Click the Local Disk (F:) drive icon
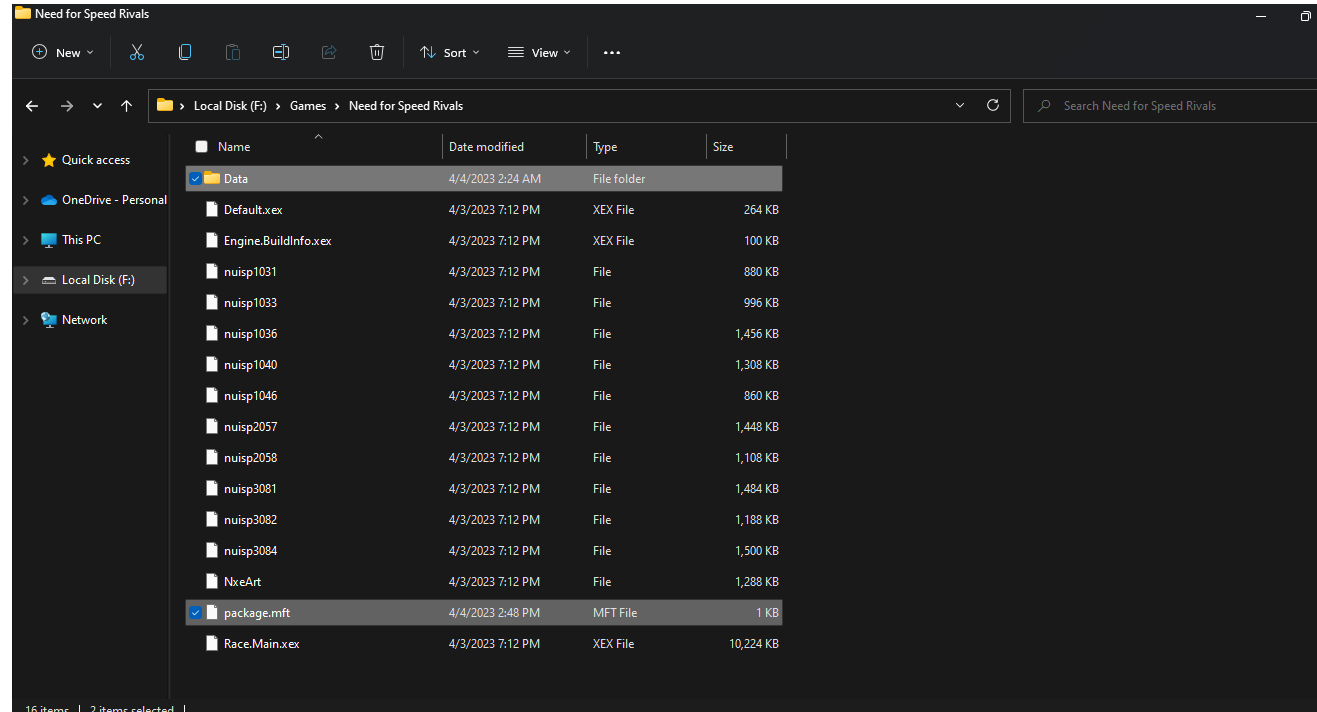 (x=49, y=280)
